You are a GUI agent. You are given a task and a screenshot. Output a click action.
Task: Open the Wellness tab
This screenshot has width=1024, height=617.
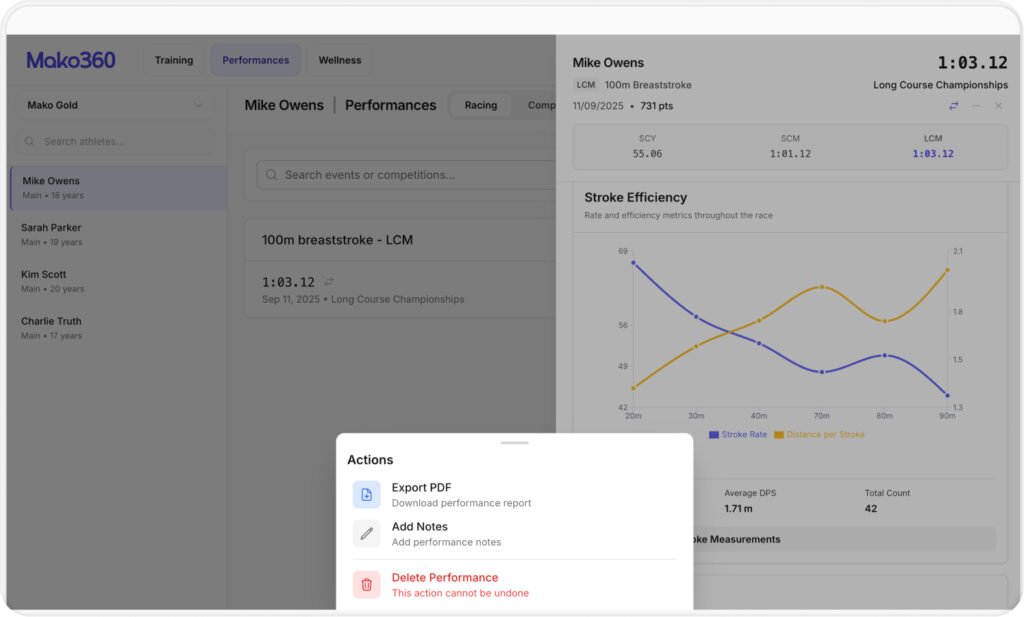coord(340,60)
